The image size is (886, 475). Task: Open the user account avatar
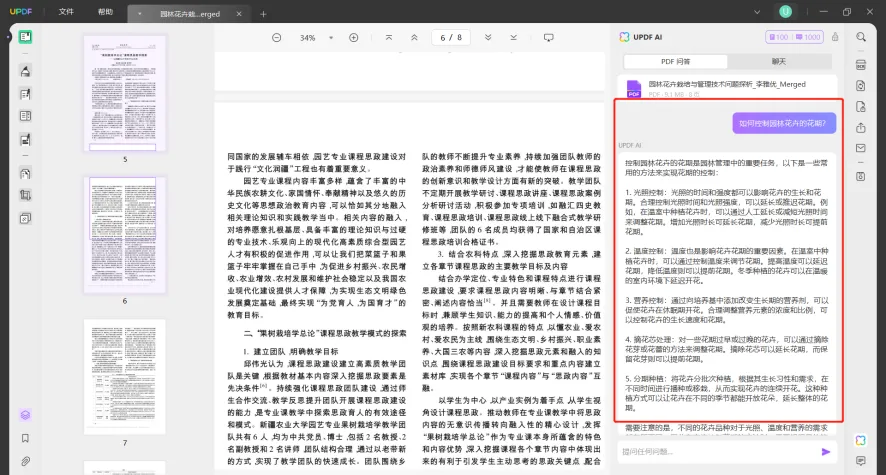(x=785, y=11)
